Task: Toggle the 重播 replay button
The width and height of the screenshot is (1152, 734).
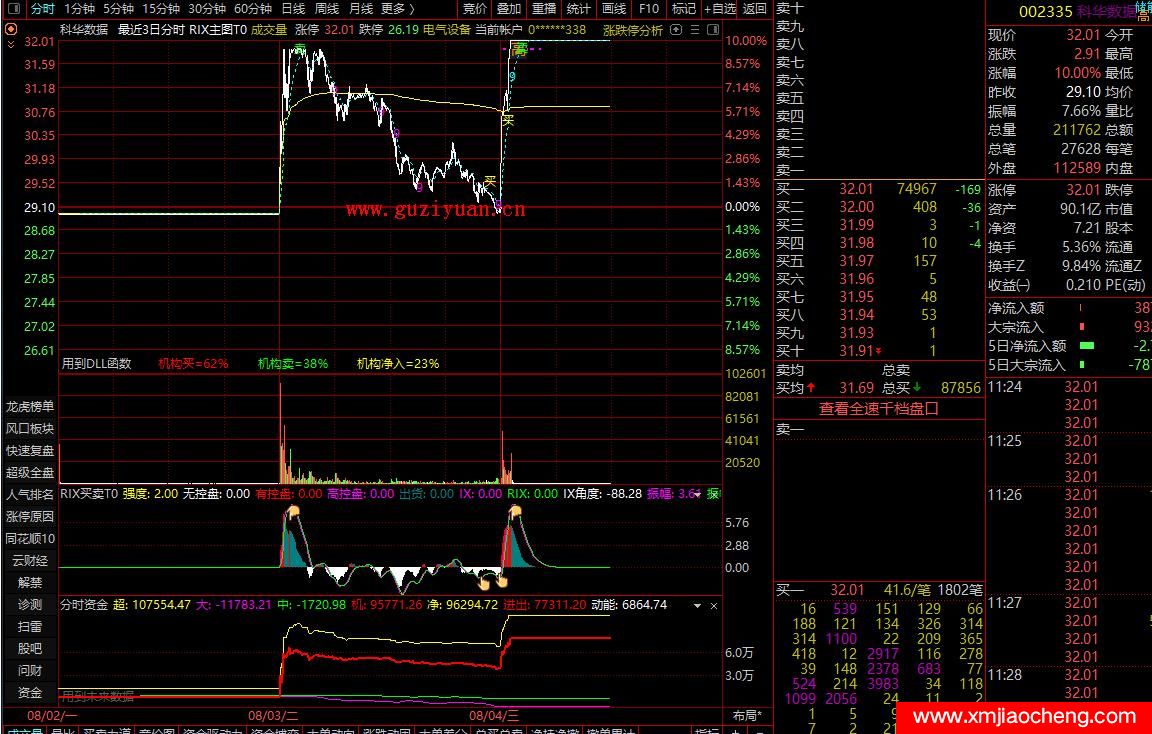Action: pyautogui.click(x=544, y=9)
